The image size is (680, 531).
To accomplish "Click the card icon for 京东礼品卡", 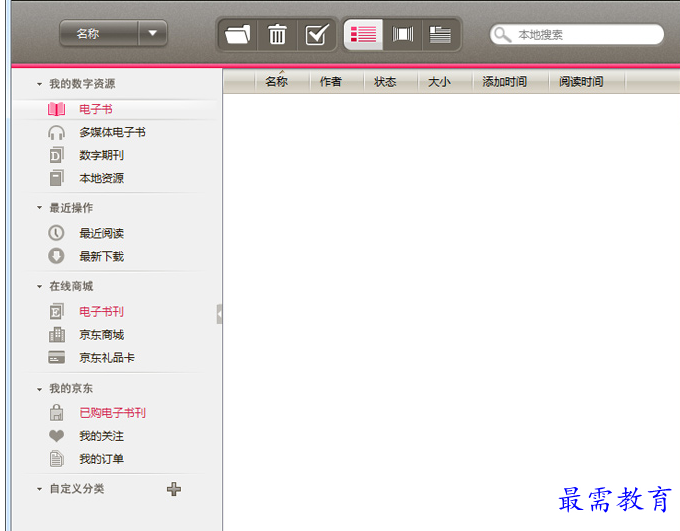I will (56, 357).
